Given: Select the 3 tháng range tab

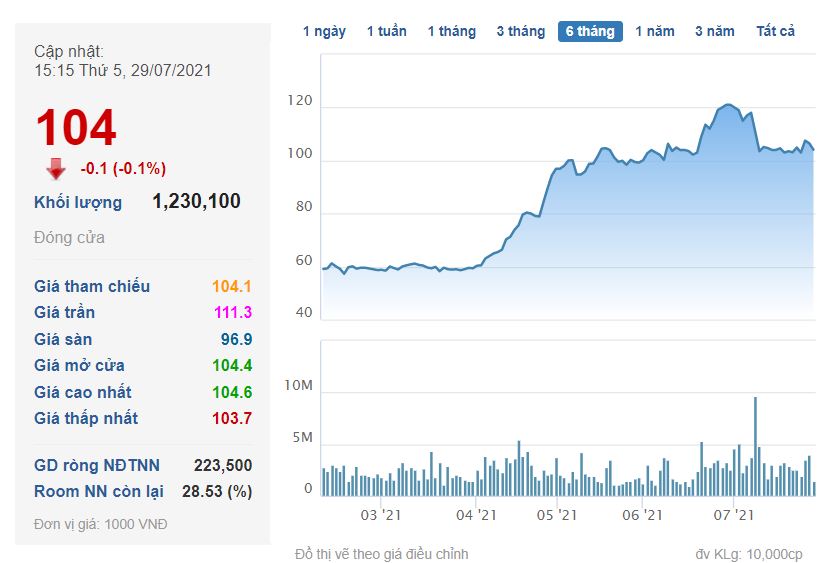Looking at the screenshot, I should click(x=520, y=31).
